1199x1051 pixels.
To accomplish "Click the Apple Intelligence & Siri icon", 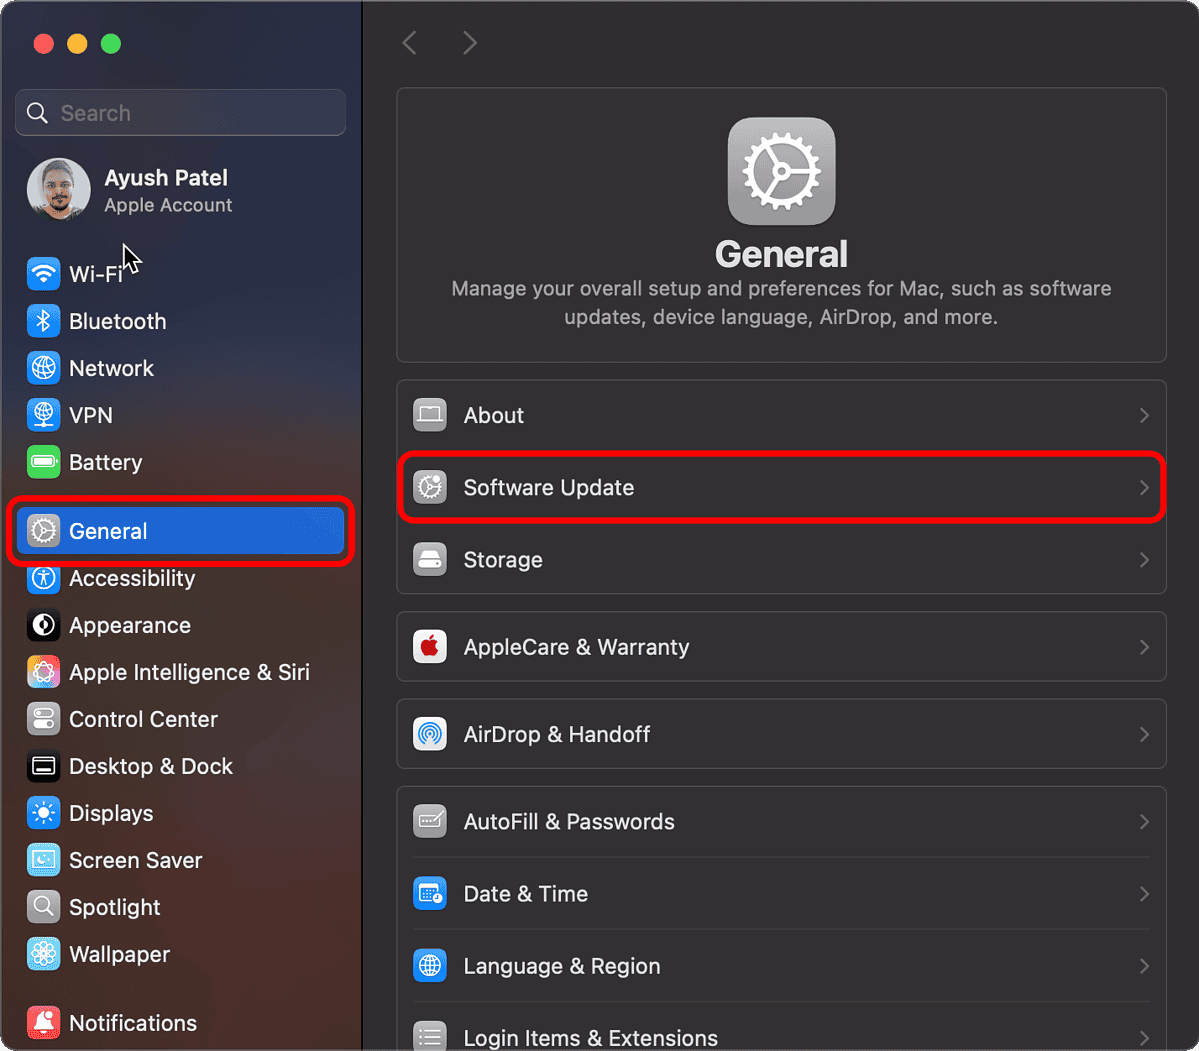I will pyautogui.click(x=43, y=672).
